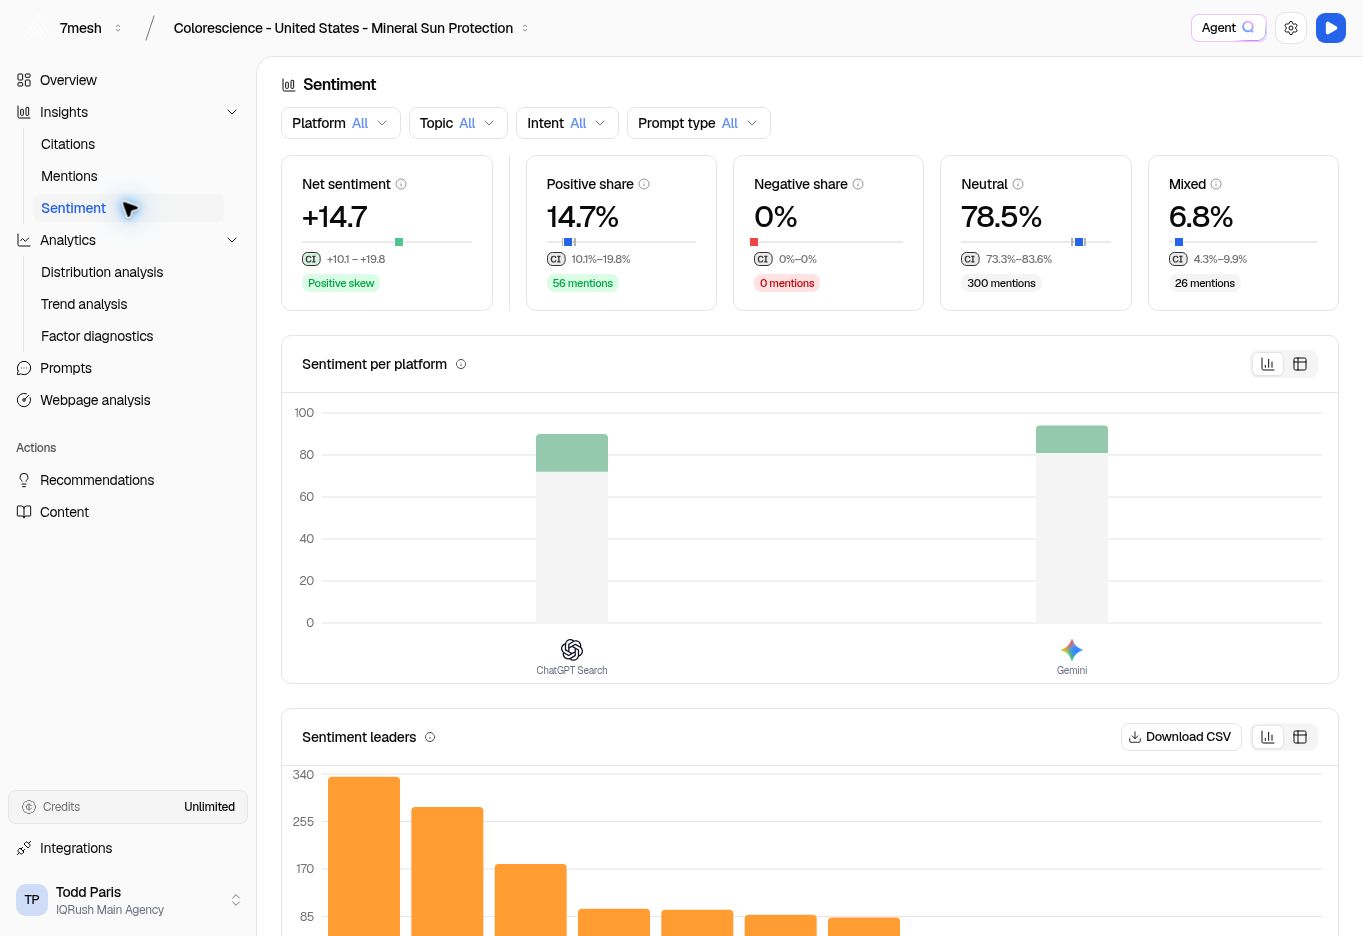The height and width of the screenshot is (936, 1363).
Task: Open the Topic filter dropdown
Action: (458, 123)
